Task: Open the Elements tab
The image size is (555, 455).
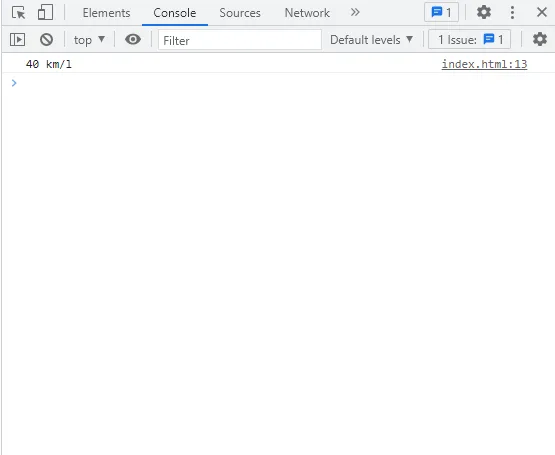Action: [106, 13]
